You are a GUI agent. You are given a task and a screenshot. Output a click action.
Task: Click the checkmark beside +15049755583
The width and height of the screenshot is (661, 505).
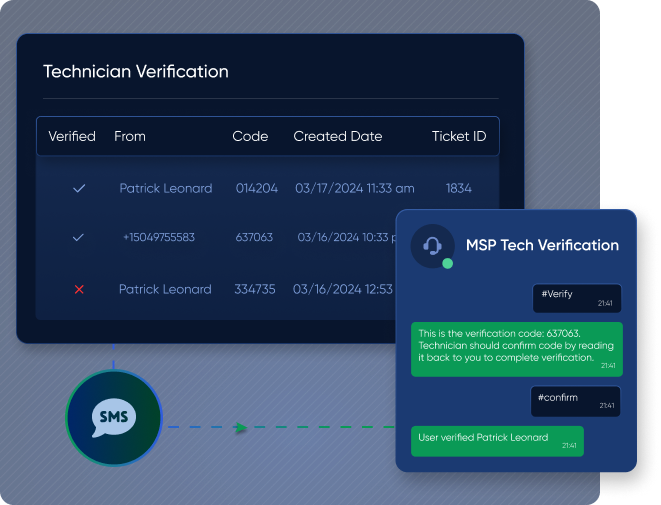pos(79,238)
